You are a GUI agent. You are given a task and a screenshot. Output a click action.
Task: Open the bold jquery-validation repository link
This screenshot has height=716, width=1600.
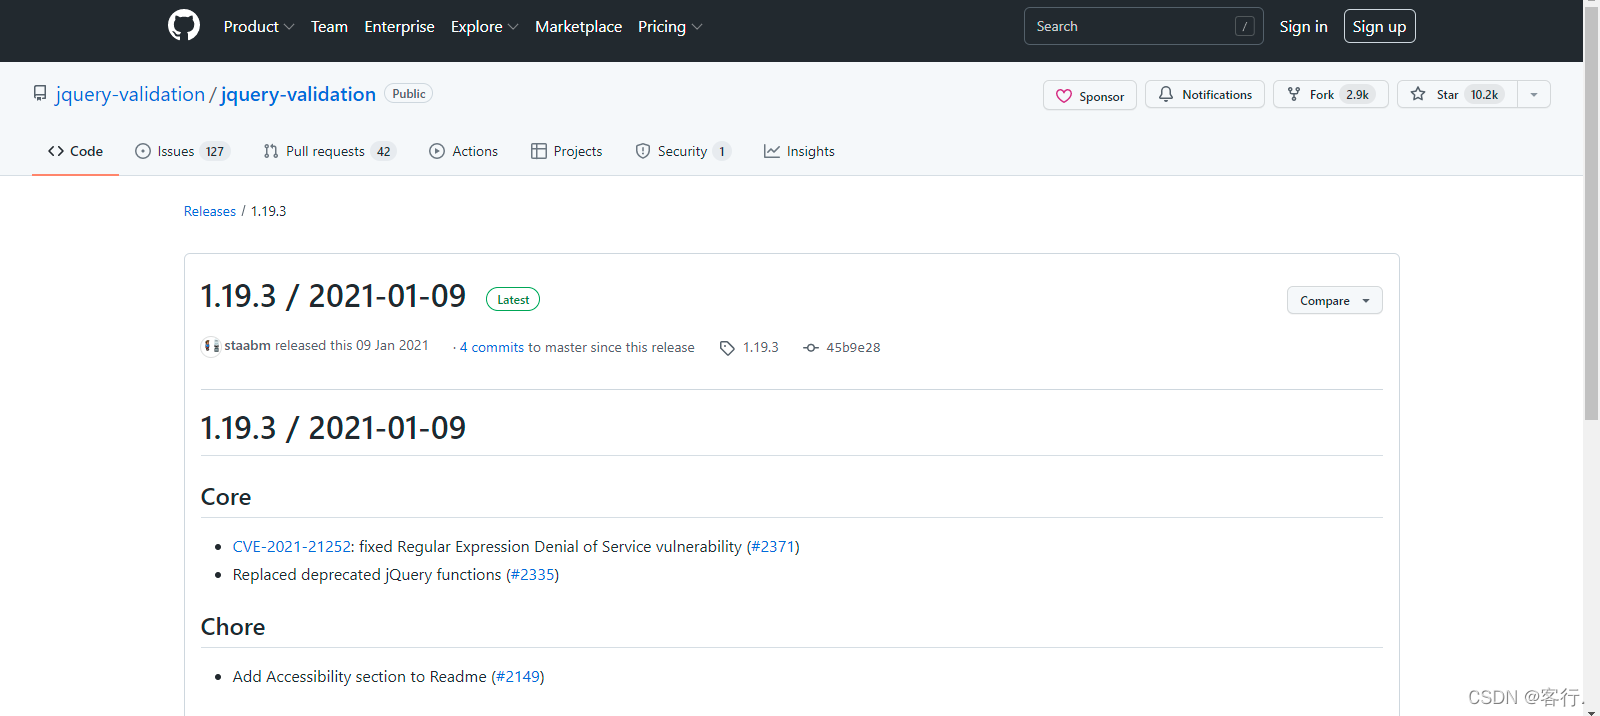pyautogui.click(x=298, y=94)
